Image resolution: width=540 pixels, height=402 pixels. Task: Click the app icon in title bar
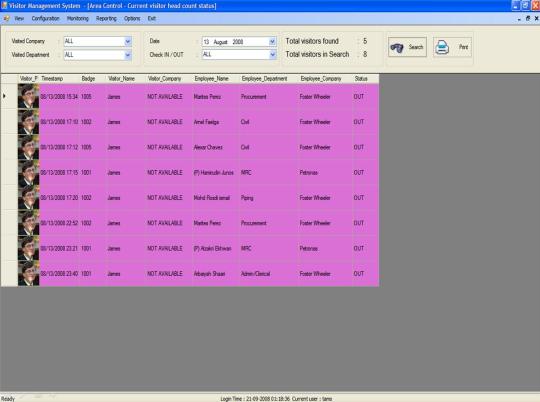point(4,6)
